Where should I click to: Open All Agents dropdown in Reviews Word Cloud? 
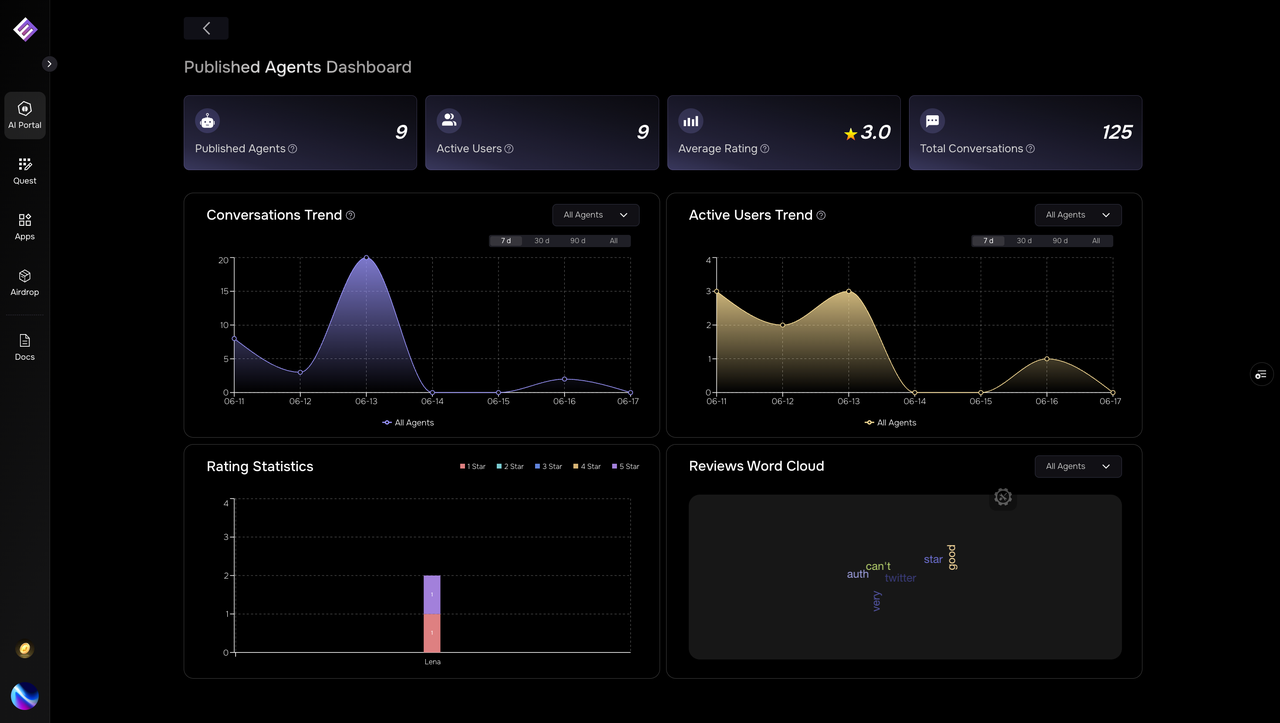pos(1077,466)
